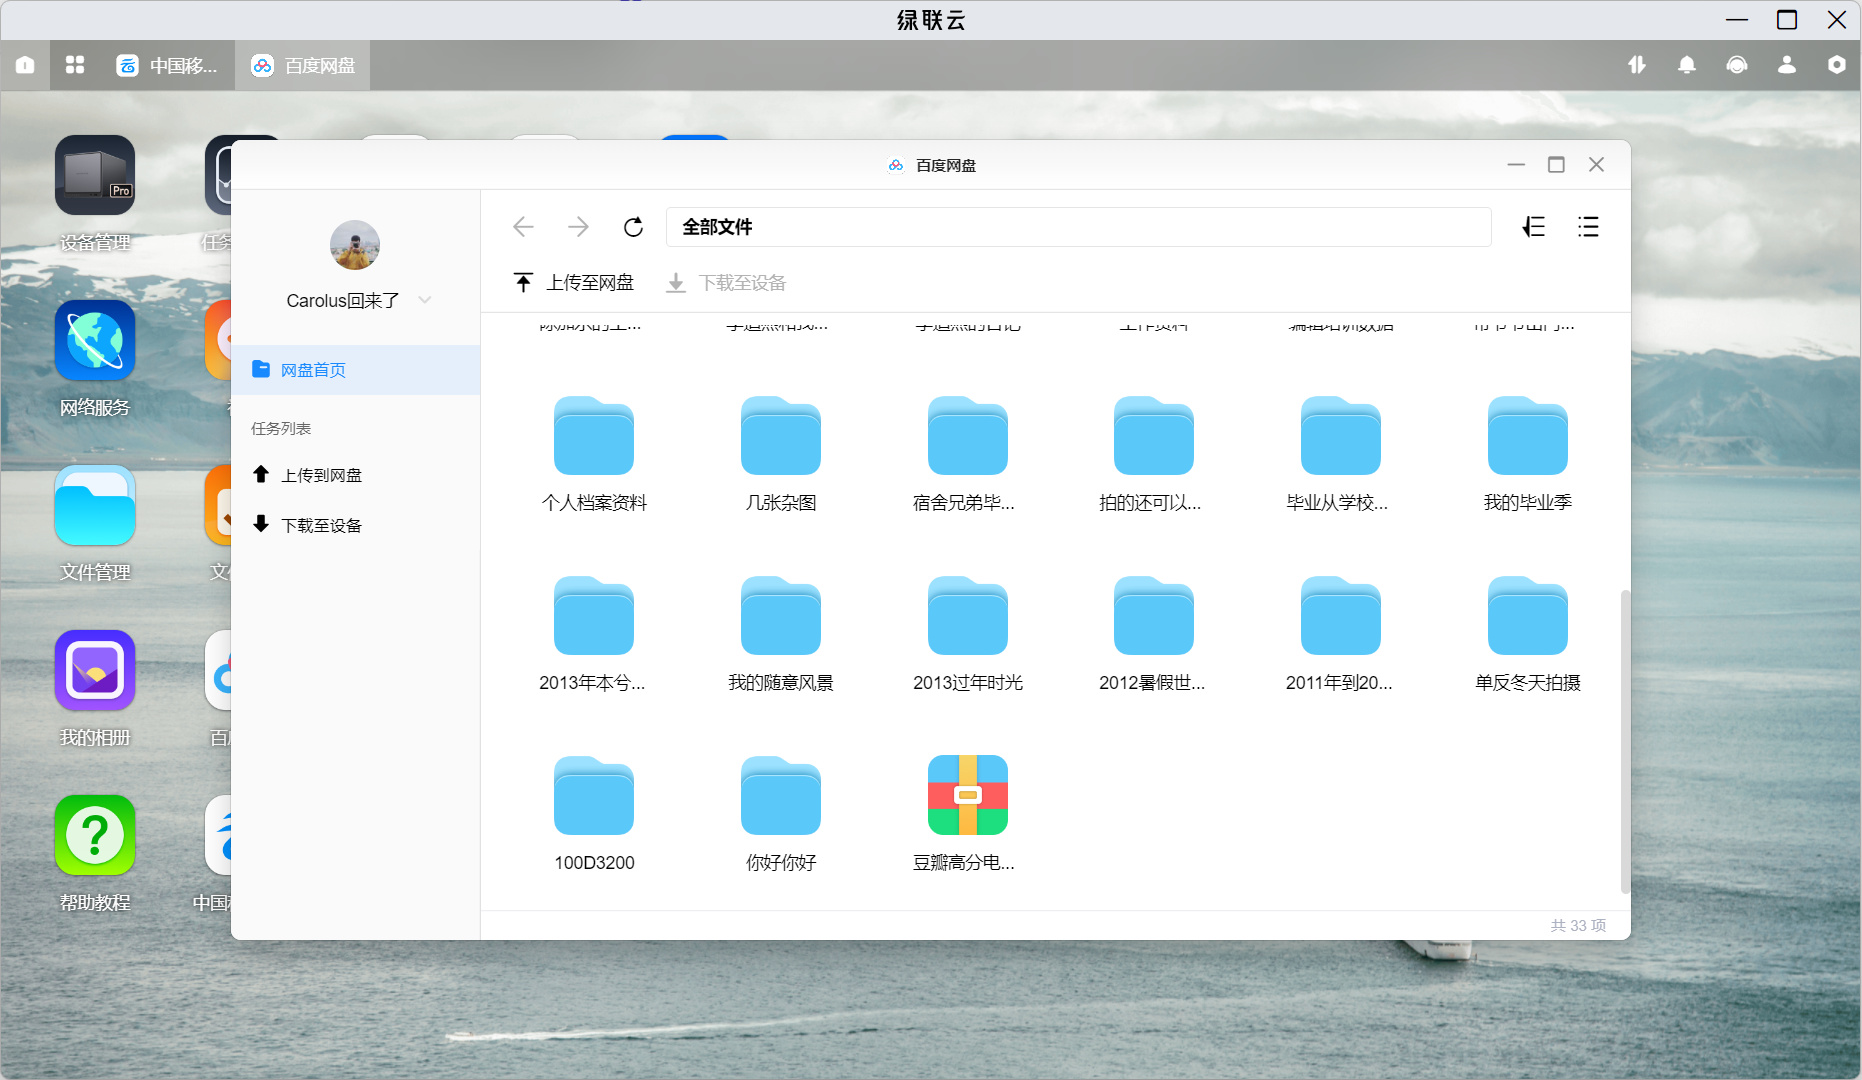The width and height of the screenshot is (1862, 1080).
Task: Go forward with the right arrow
Action: pyautogui.click(x=578, y=227)
